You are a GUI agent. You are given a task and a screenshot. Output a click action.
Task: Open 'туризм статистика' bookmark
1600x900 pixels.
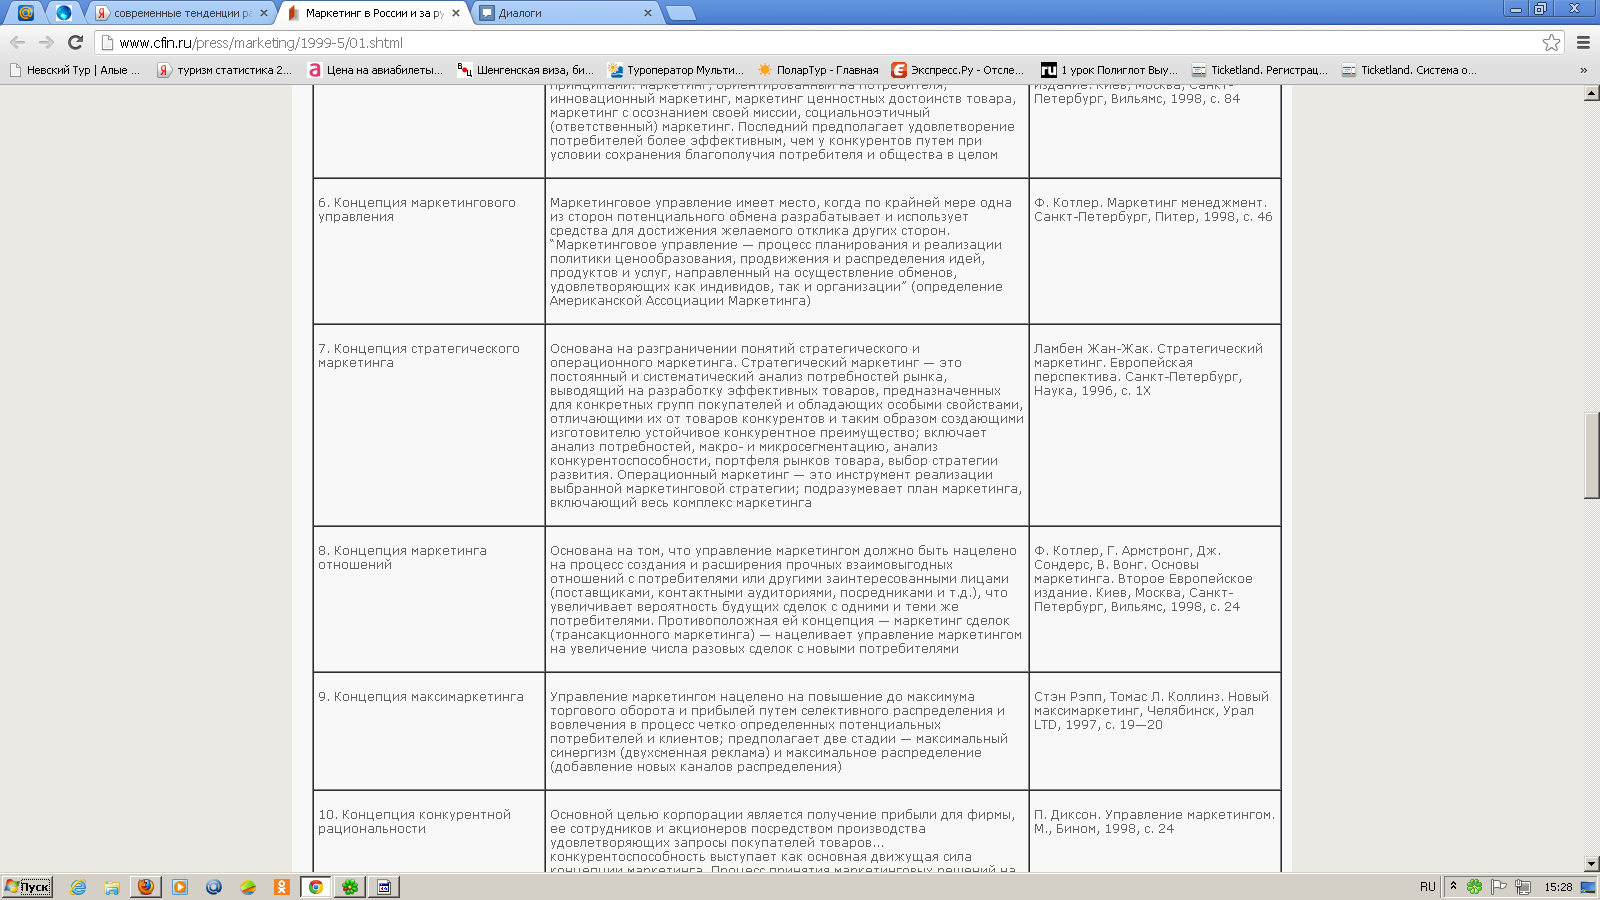click(225, 70)
